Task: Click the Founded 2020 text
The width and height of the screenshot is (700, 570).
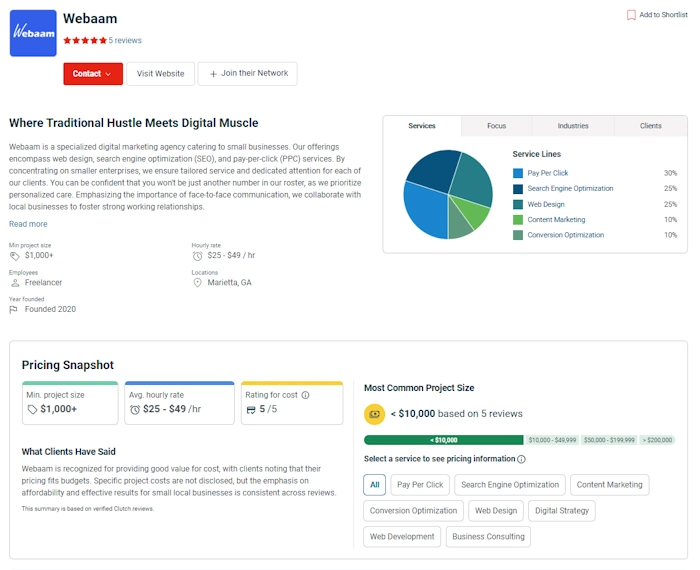Action: click(50, 309)
